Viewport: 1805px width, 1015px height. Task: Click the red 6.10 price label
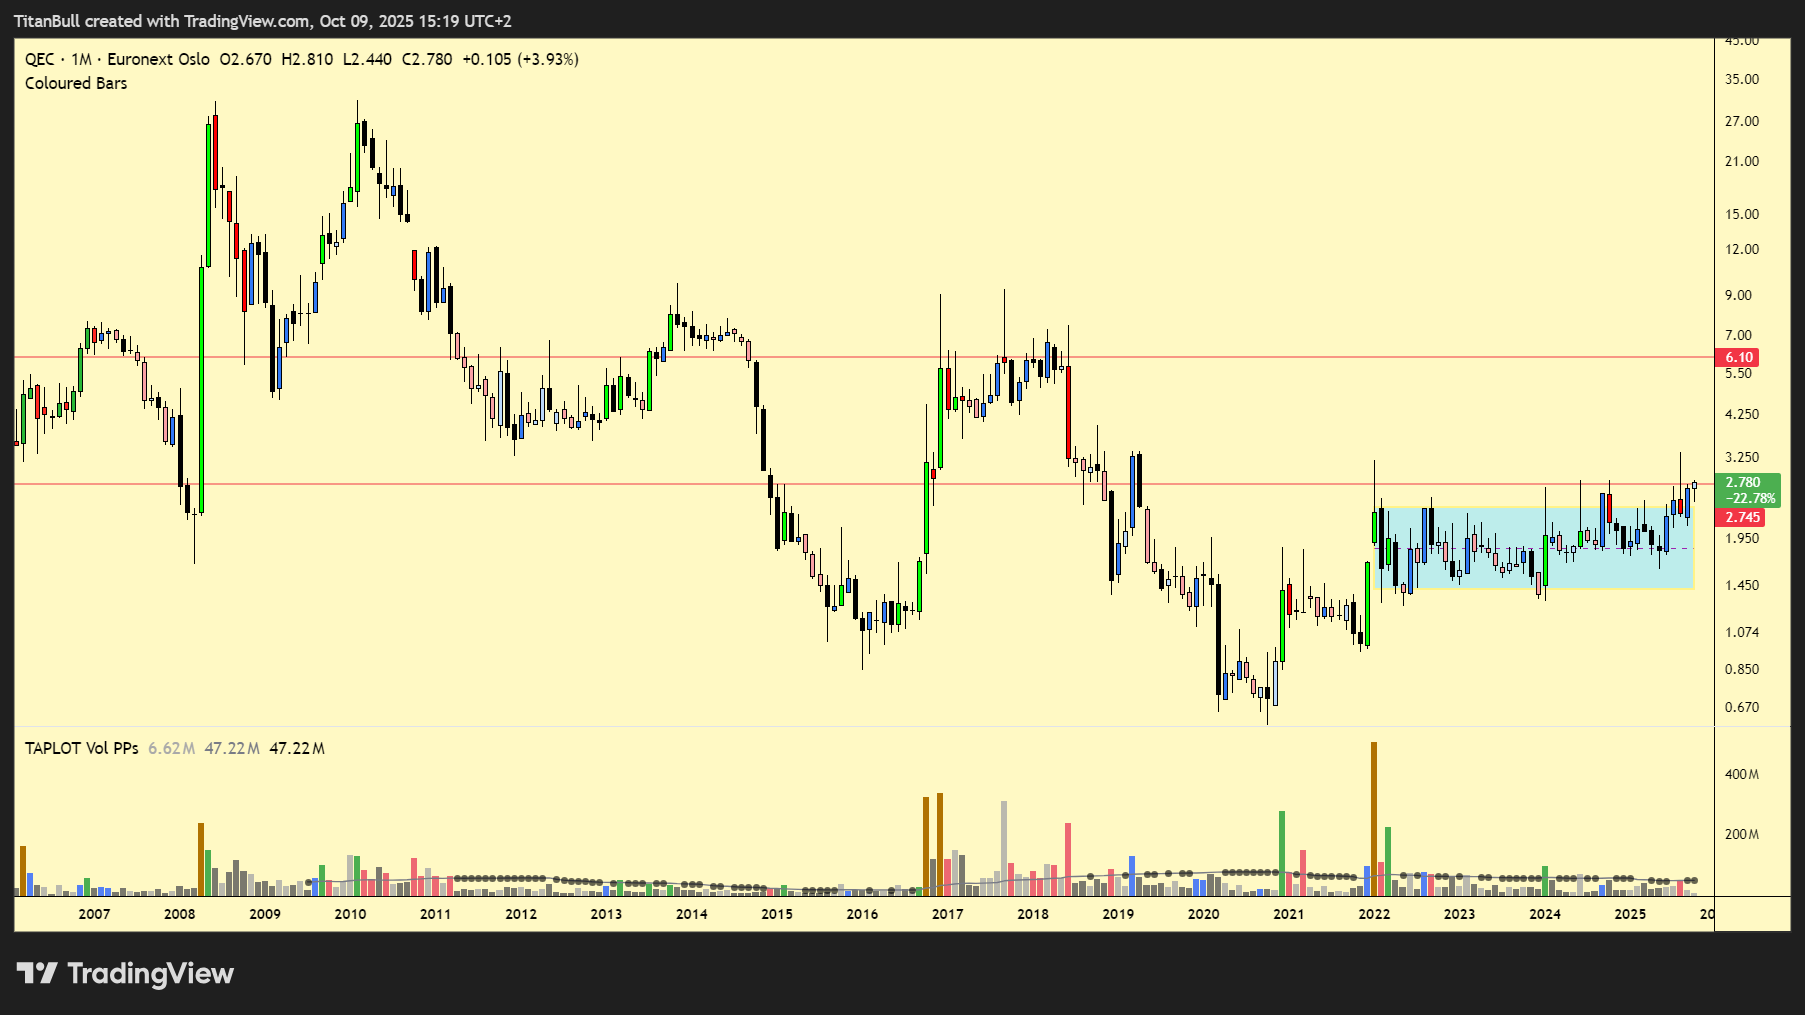coord(1738,357)
